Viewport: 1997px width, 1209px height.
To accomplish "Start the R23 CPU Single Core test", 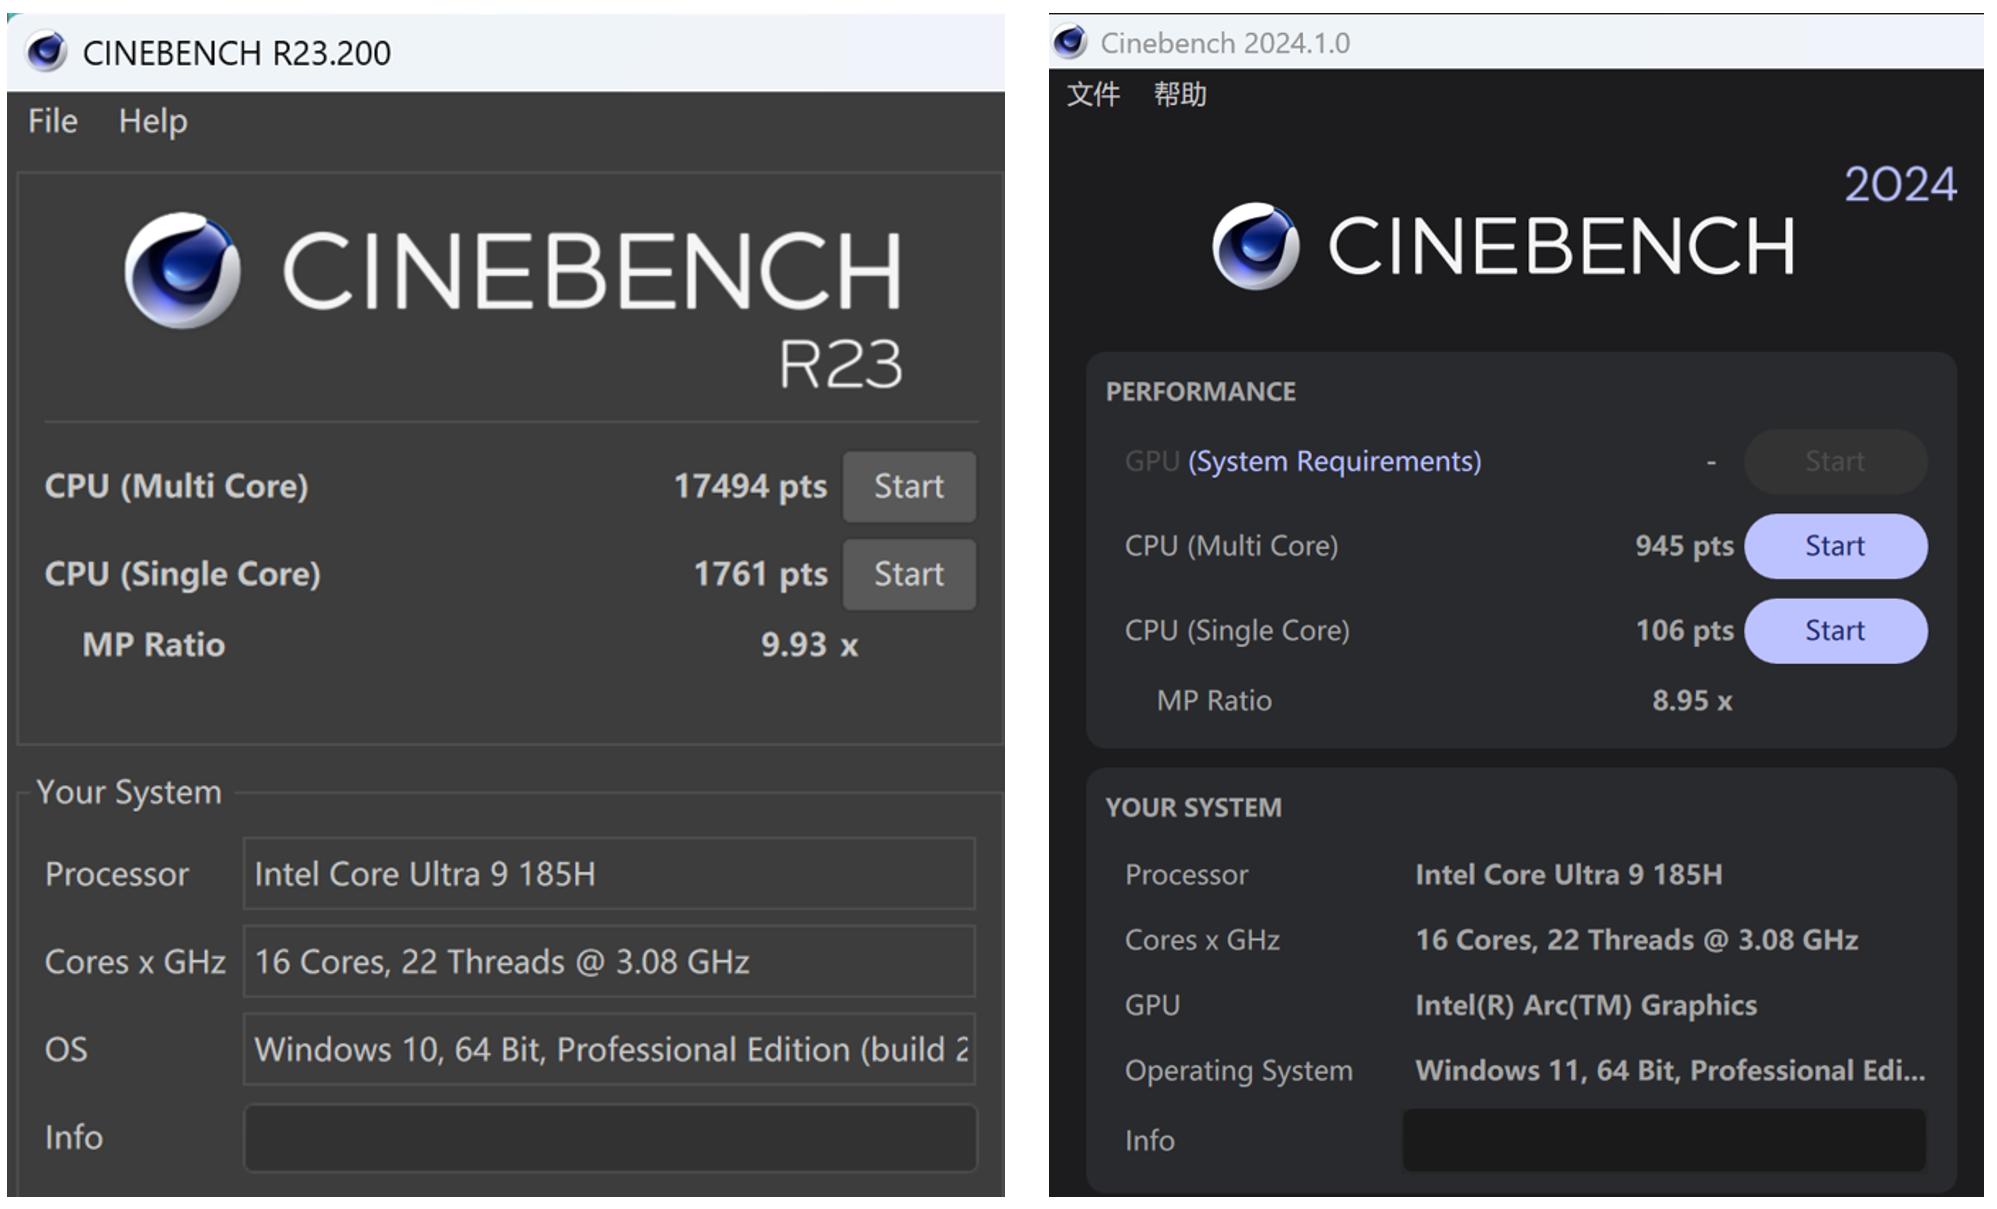I will pyautogui.click(x=908, y=574).
